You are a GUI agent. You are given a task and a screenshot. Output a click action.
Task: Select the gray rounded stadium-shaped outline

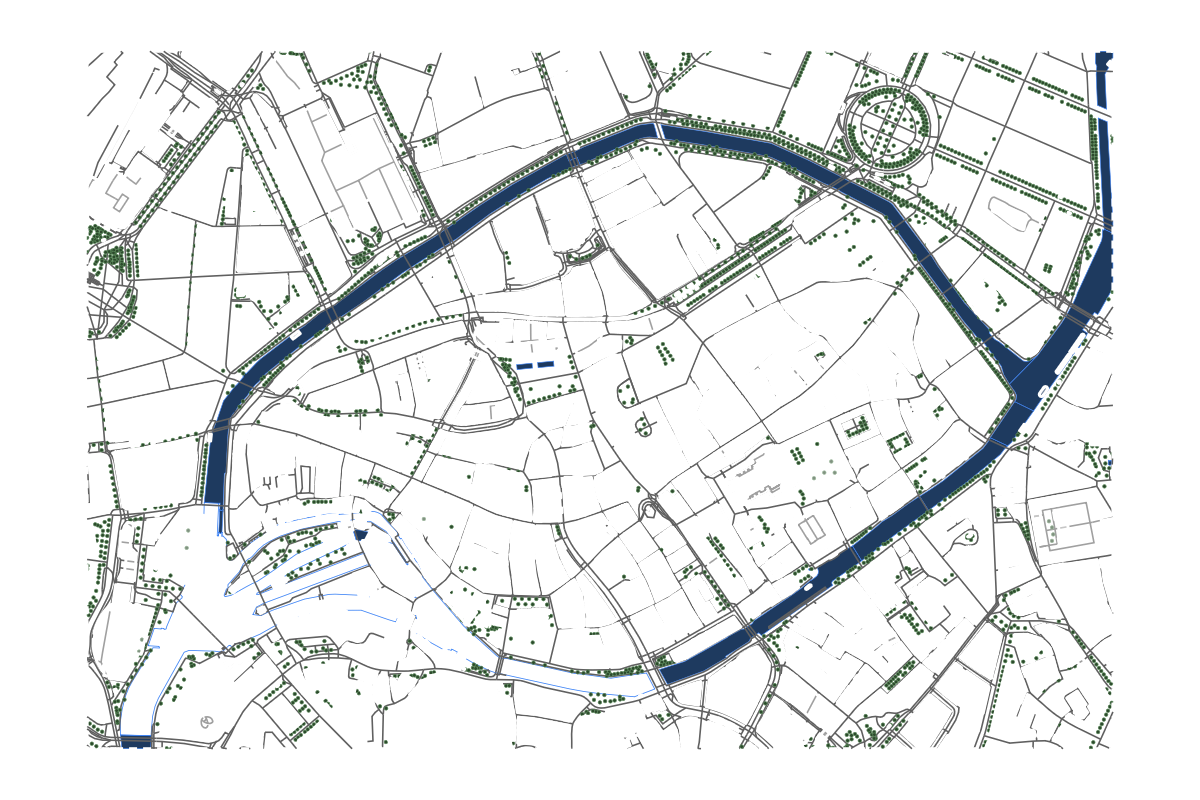pyautogui.click(x=1013, y=214)
